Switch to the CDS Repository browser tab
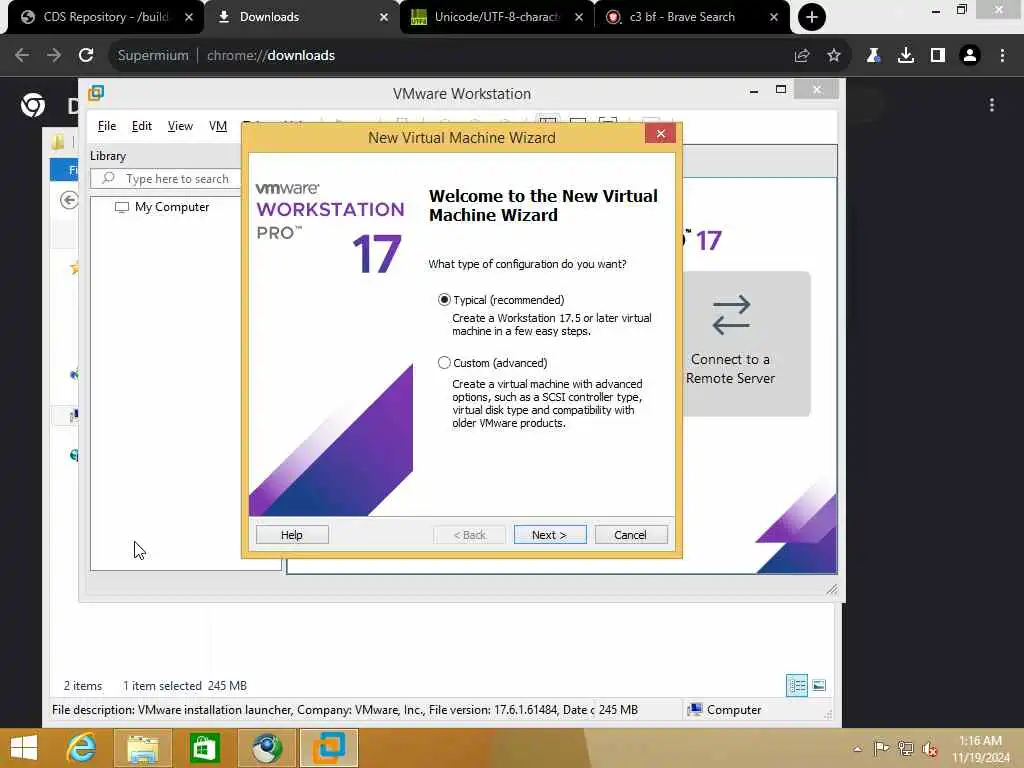Screen dimensions: 1024x768 106,17
